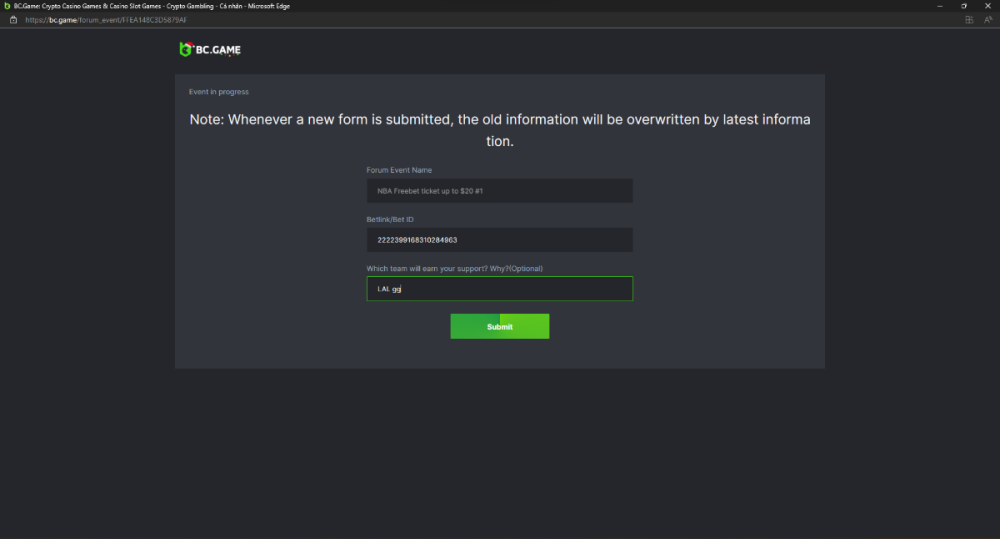Screen dimensions: 1000x539
Task: Activate the Read aloud icon in address bar
Action: tap(987, 19)
